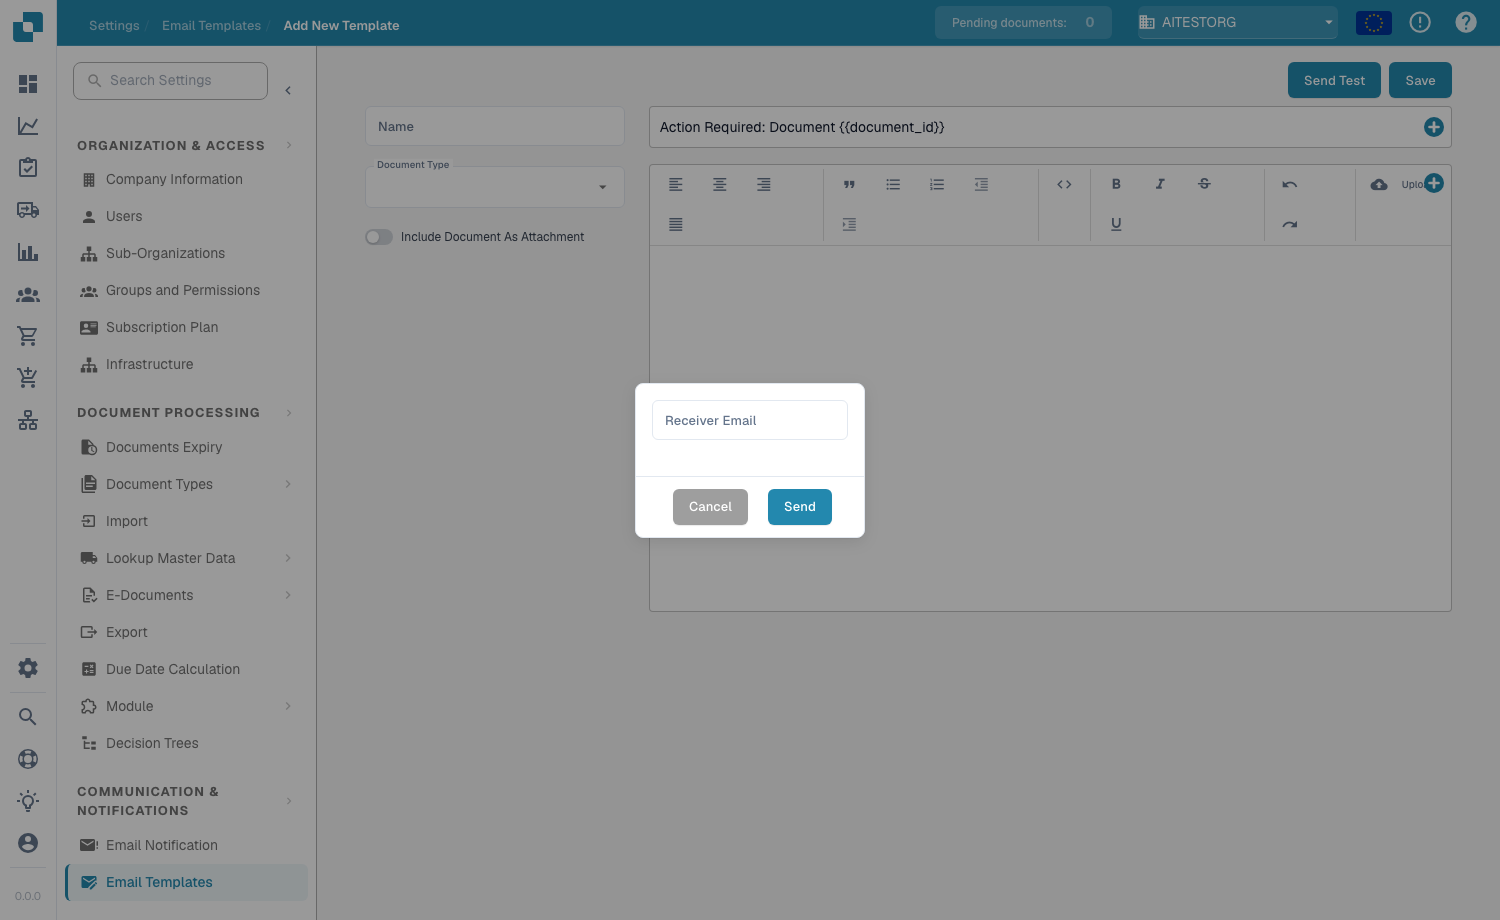
Task: Insert a code block with the code icon
Action: pyautogui.click(x=1064, y=184)
